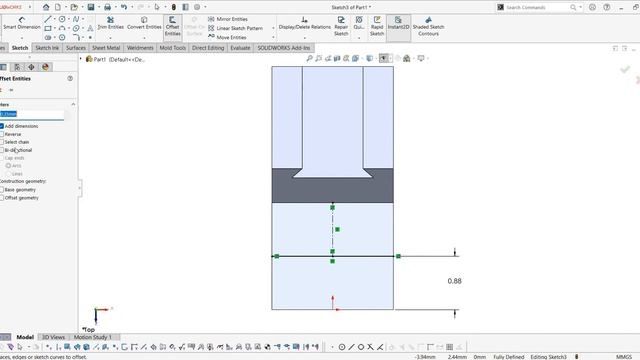Open the SOLIDWORKS Add-Ins tab

coord(284,48)
